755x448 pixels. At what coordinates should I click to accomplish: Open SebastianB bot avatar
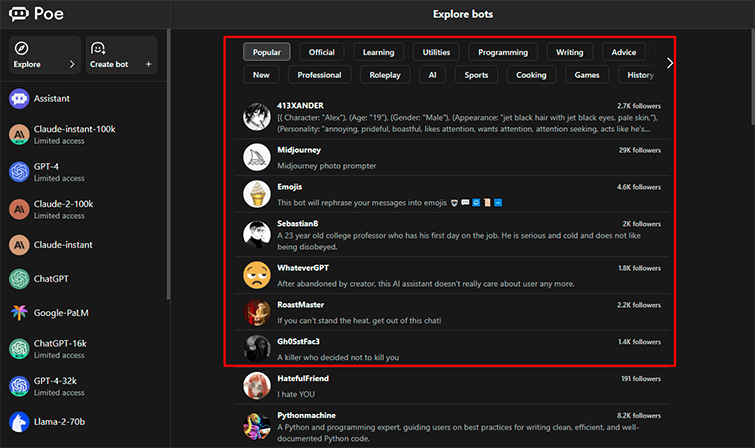tap(257, 235)
